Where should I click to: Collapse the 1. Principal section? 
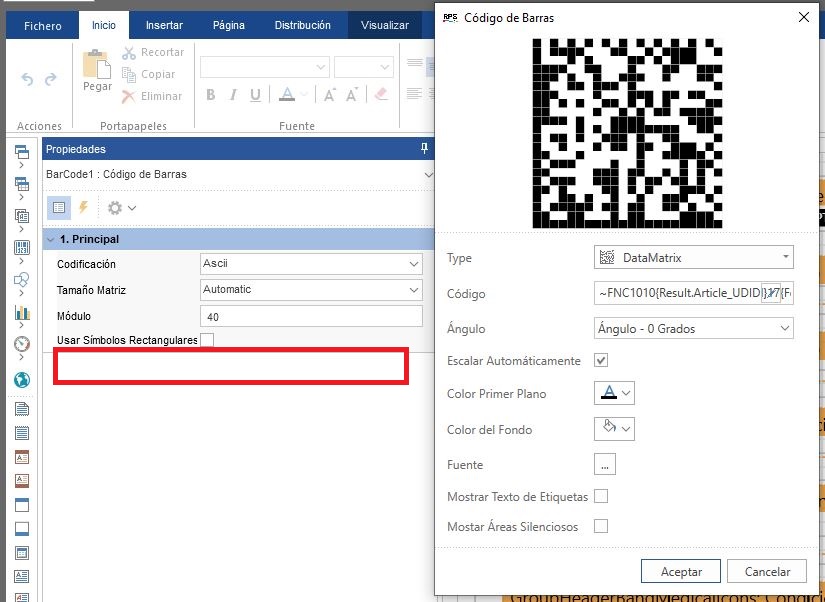click(51, 239)
